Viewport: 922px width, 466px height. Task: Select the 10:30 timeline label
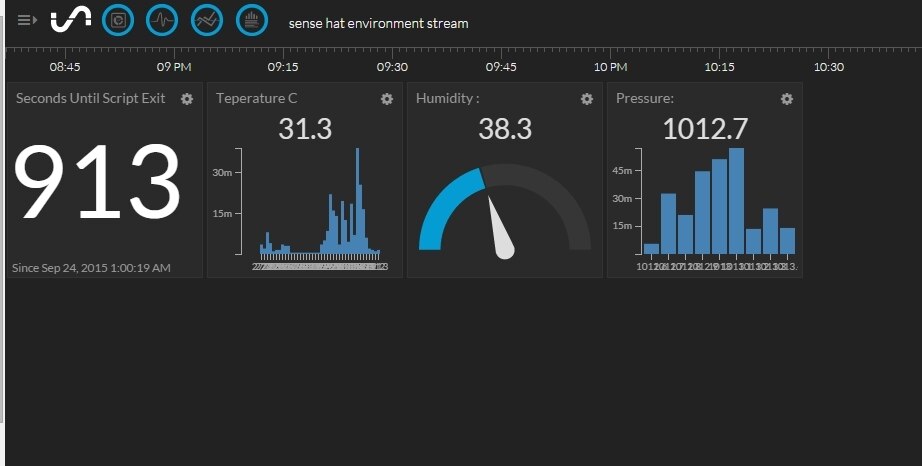829,67
